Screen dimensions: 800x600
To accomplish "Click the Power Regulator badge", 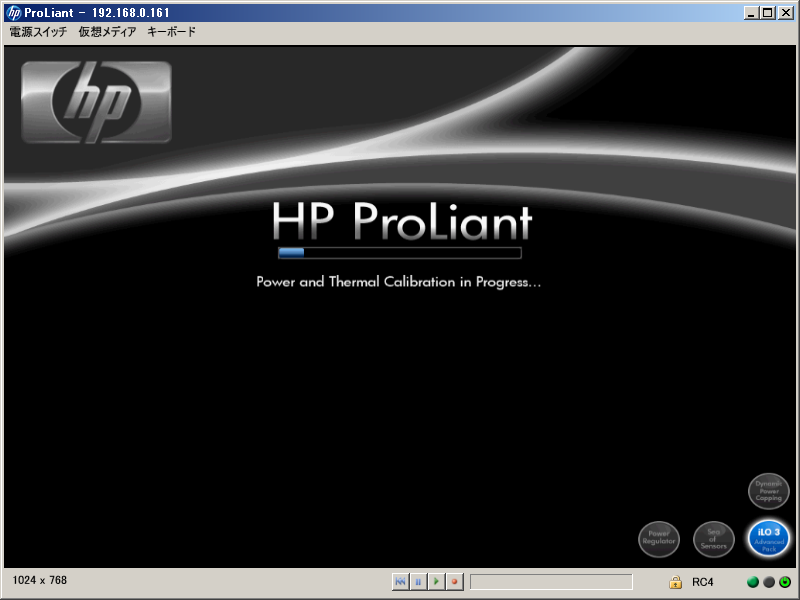I will pos(659,539).
